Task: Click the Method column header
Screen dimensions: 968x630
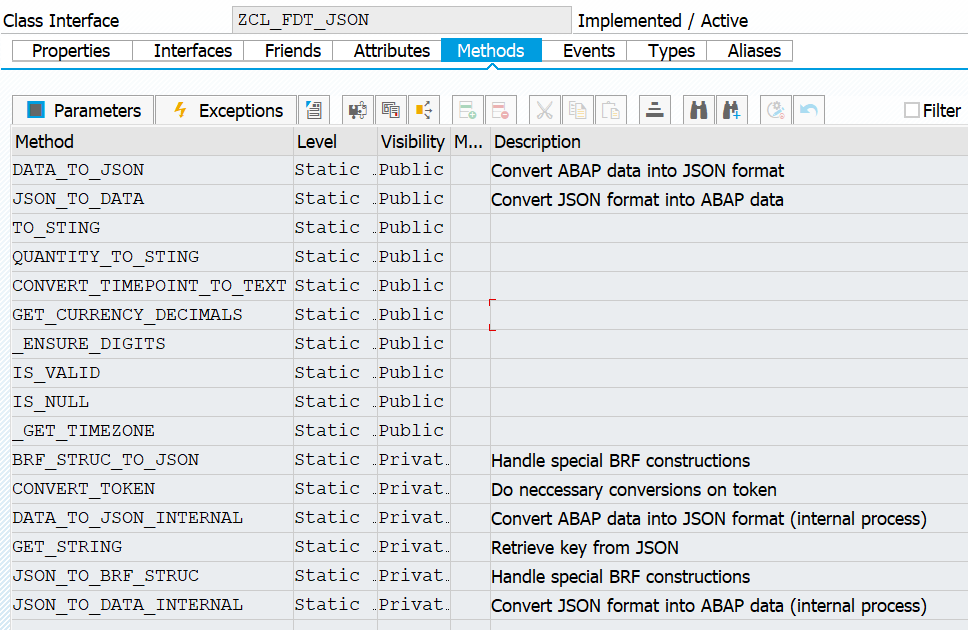Action: click(x=152, y=142)
